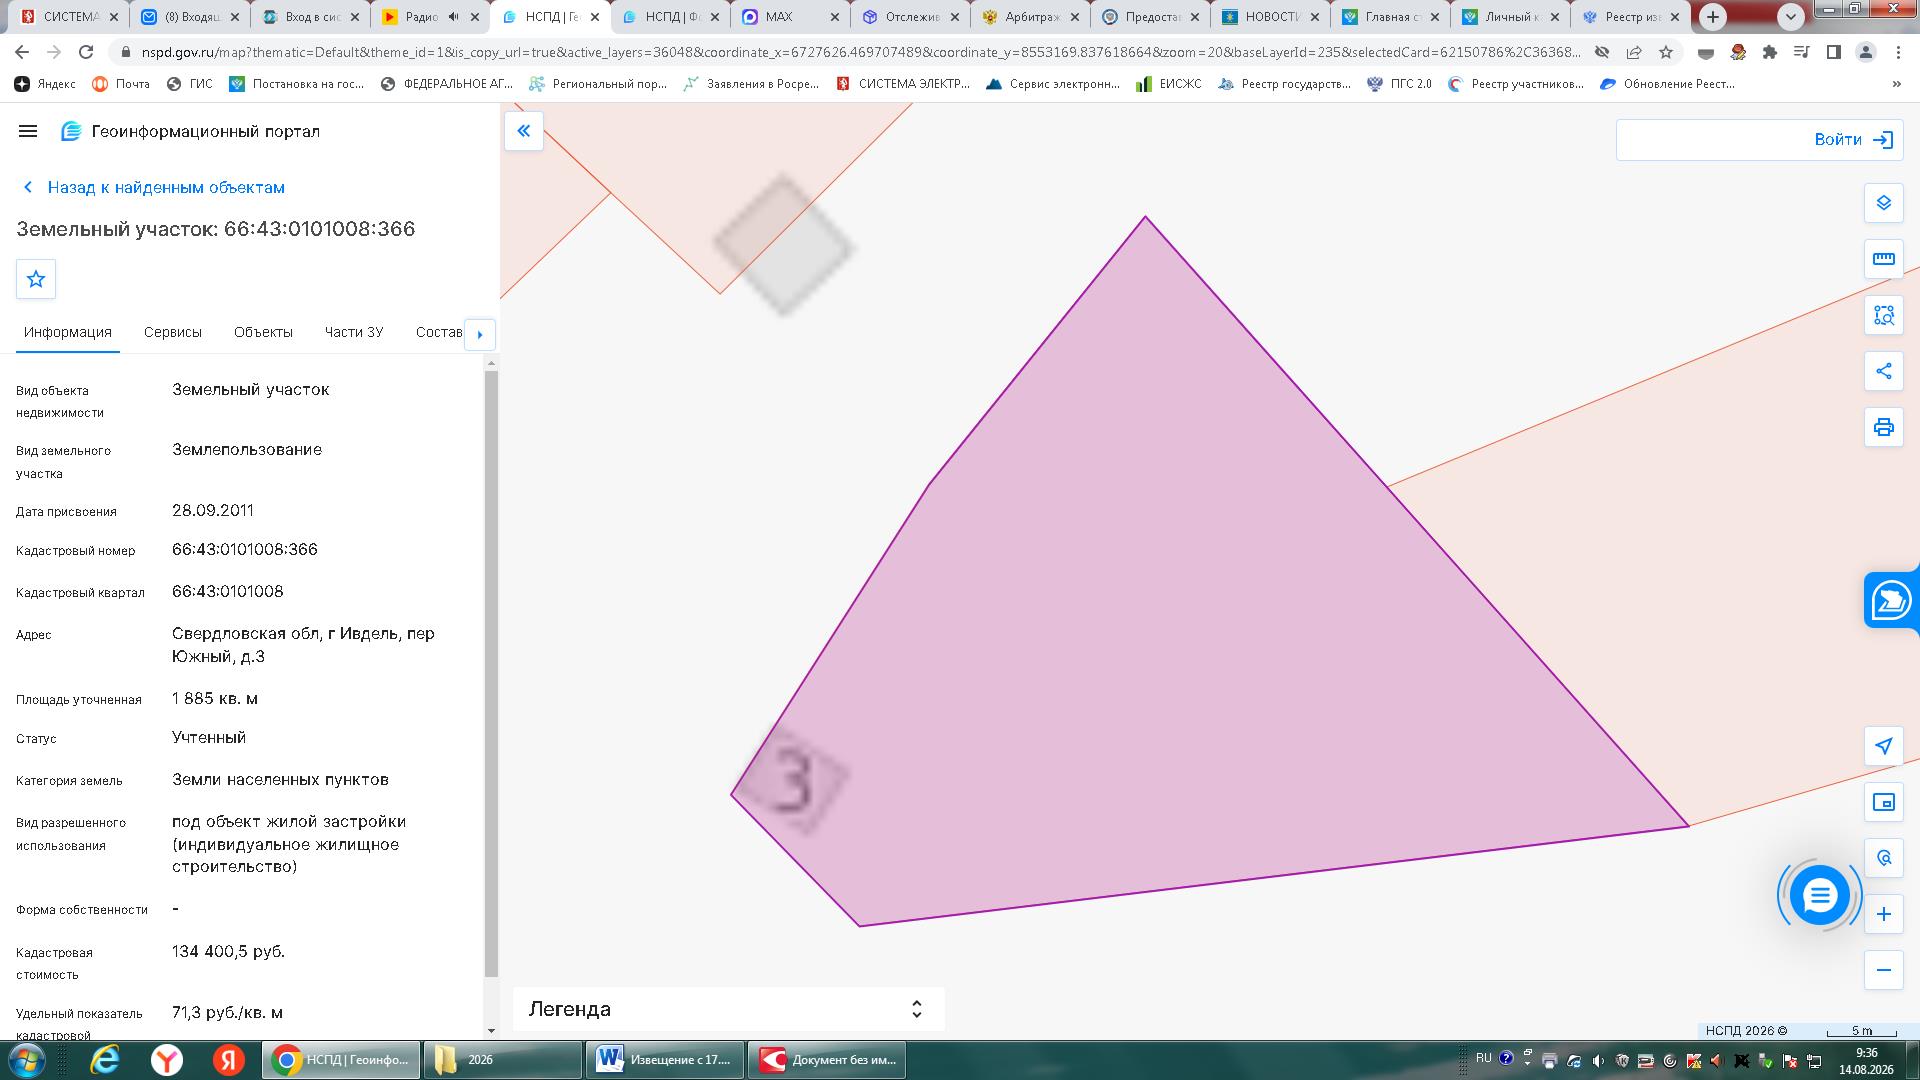Screen dimensions: 1920x1080
Task: Open the Word document in taskbar
Action: [665, 1060]
